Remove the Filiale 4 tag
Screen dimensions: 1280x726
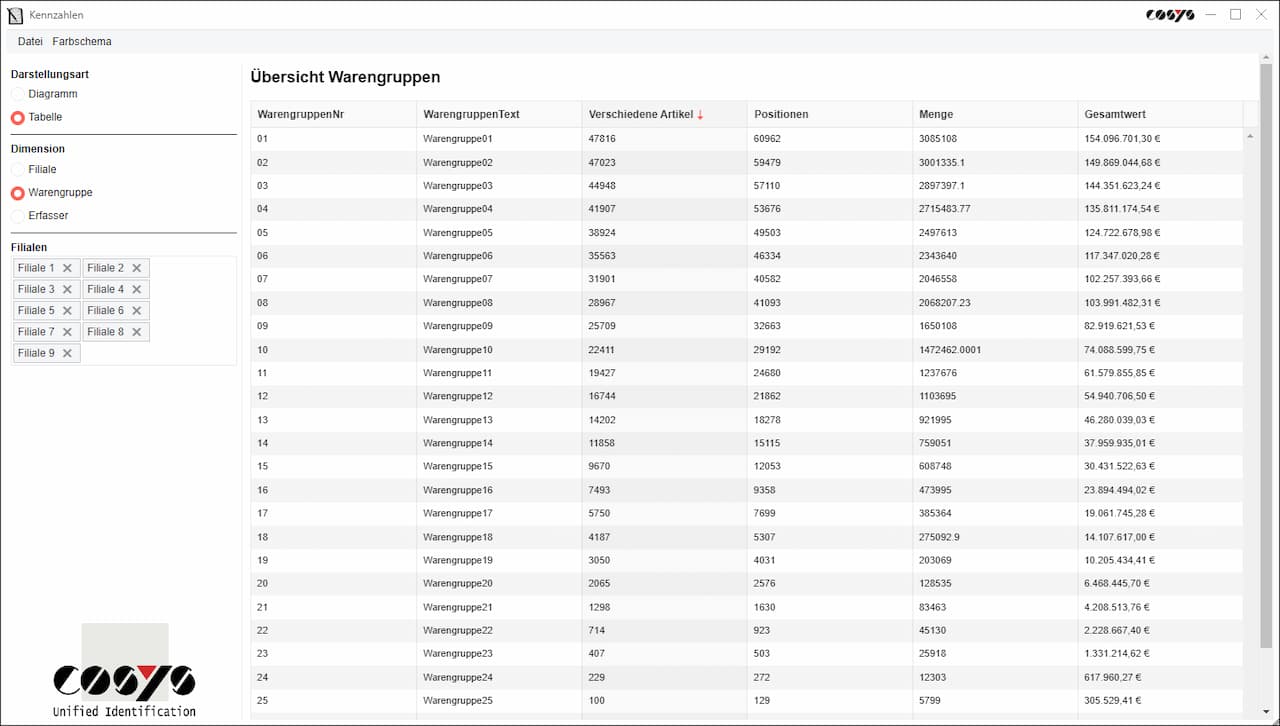click(x=137, y=289)
